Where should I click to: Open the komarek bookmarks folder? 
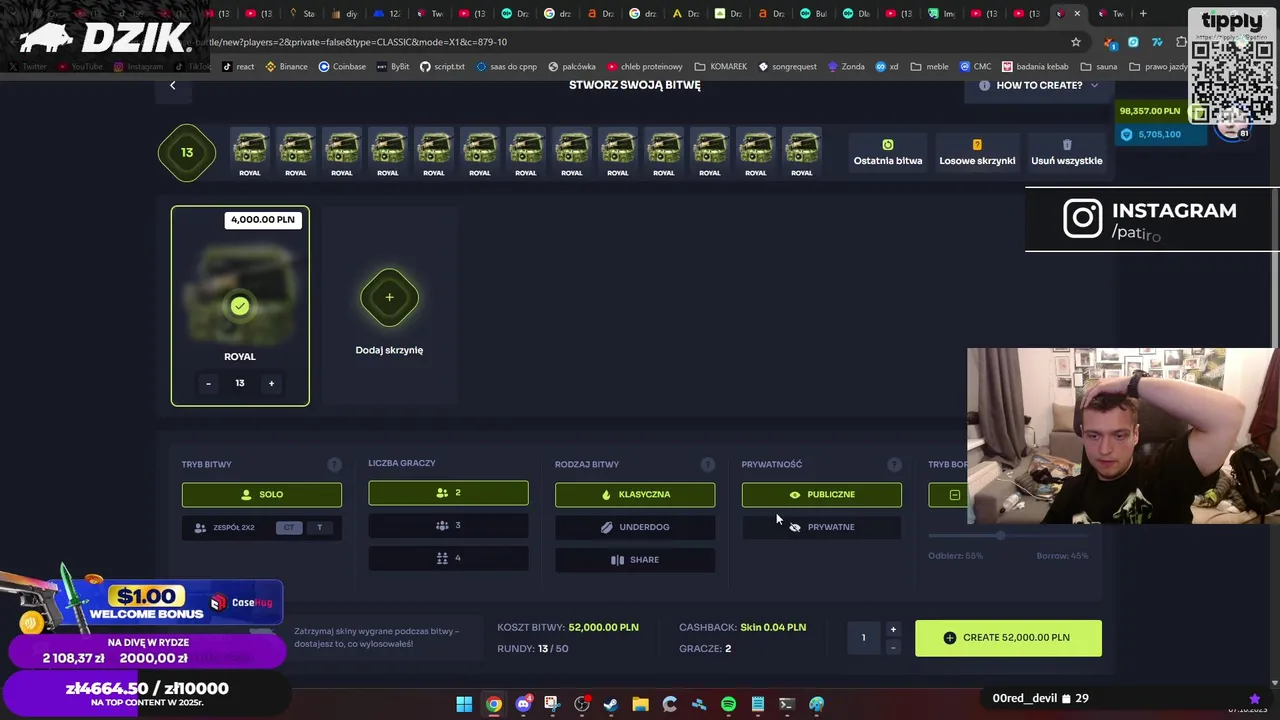[720, 67]
